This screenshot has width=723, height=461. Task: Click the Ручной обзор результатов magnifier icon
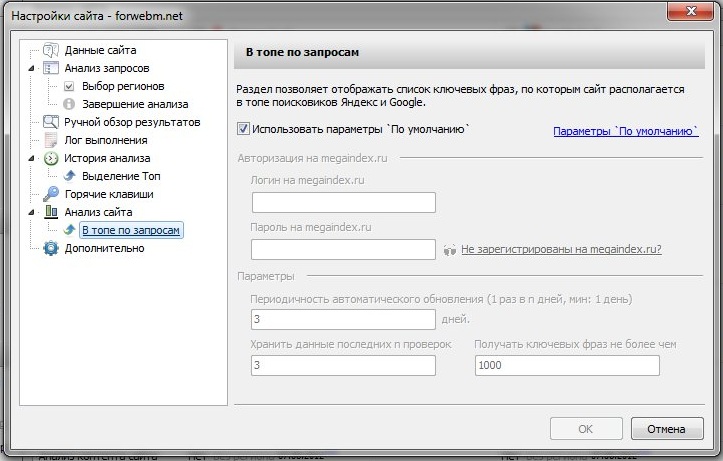[x=50, y=122]
